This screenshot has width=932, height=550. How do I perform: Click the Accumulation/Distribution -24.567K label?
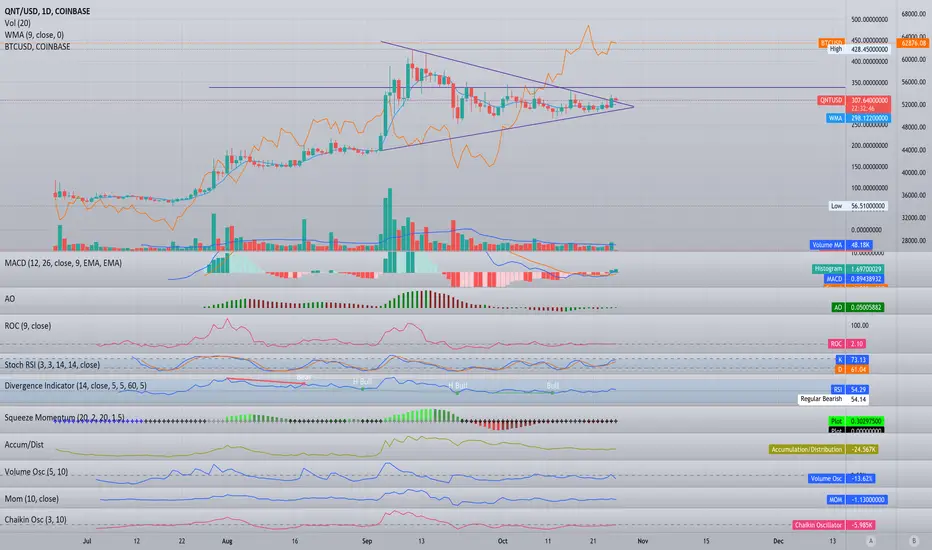pyautogui.click(x=824, y=449)
